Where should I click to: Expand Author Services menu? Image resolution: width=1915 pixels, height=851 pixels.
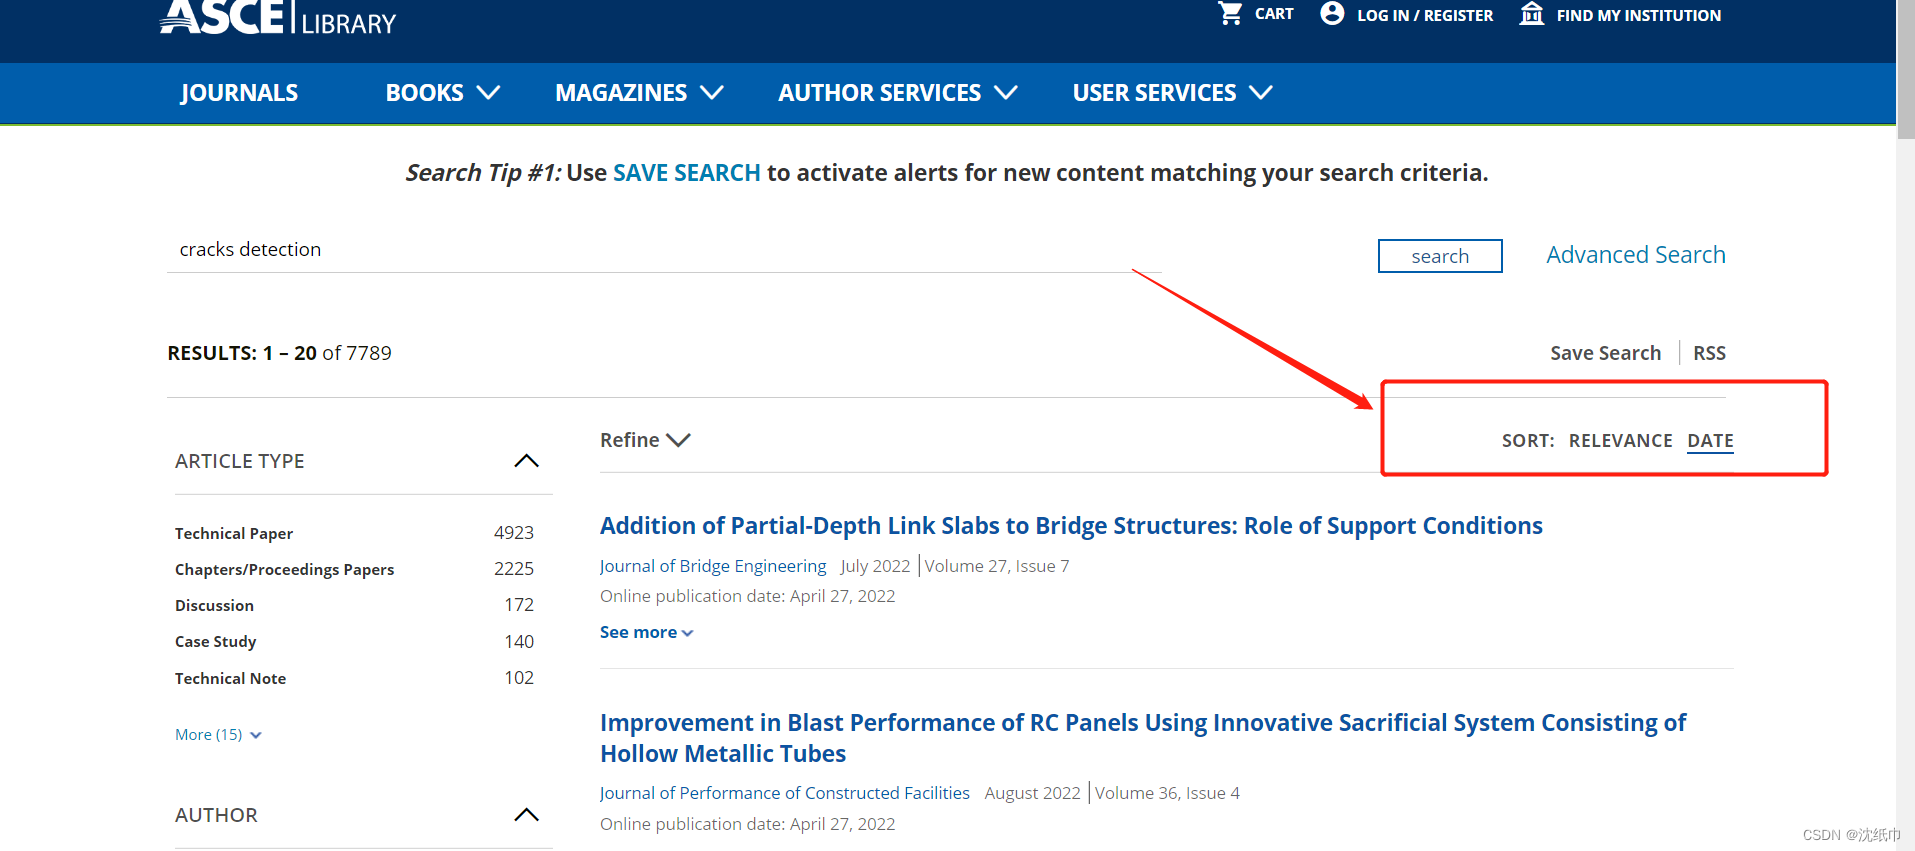click(898, 93)
